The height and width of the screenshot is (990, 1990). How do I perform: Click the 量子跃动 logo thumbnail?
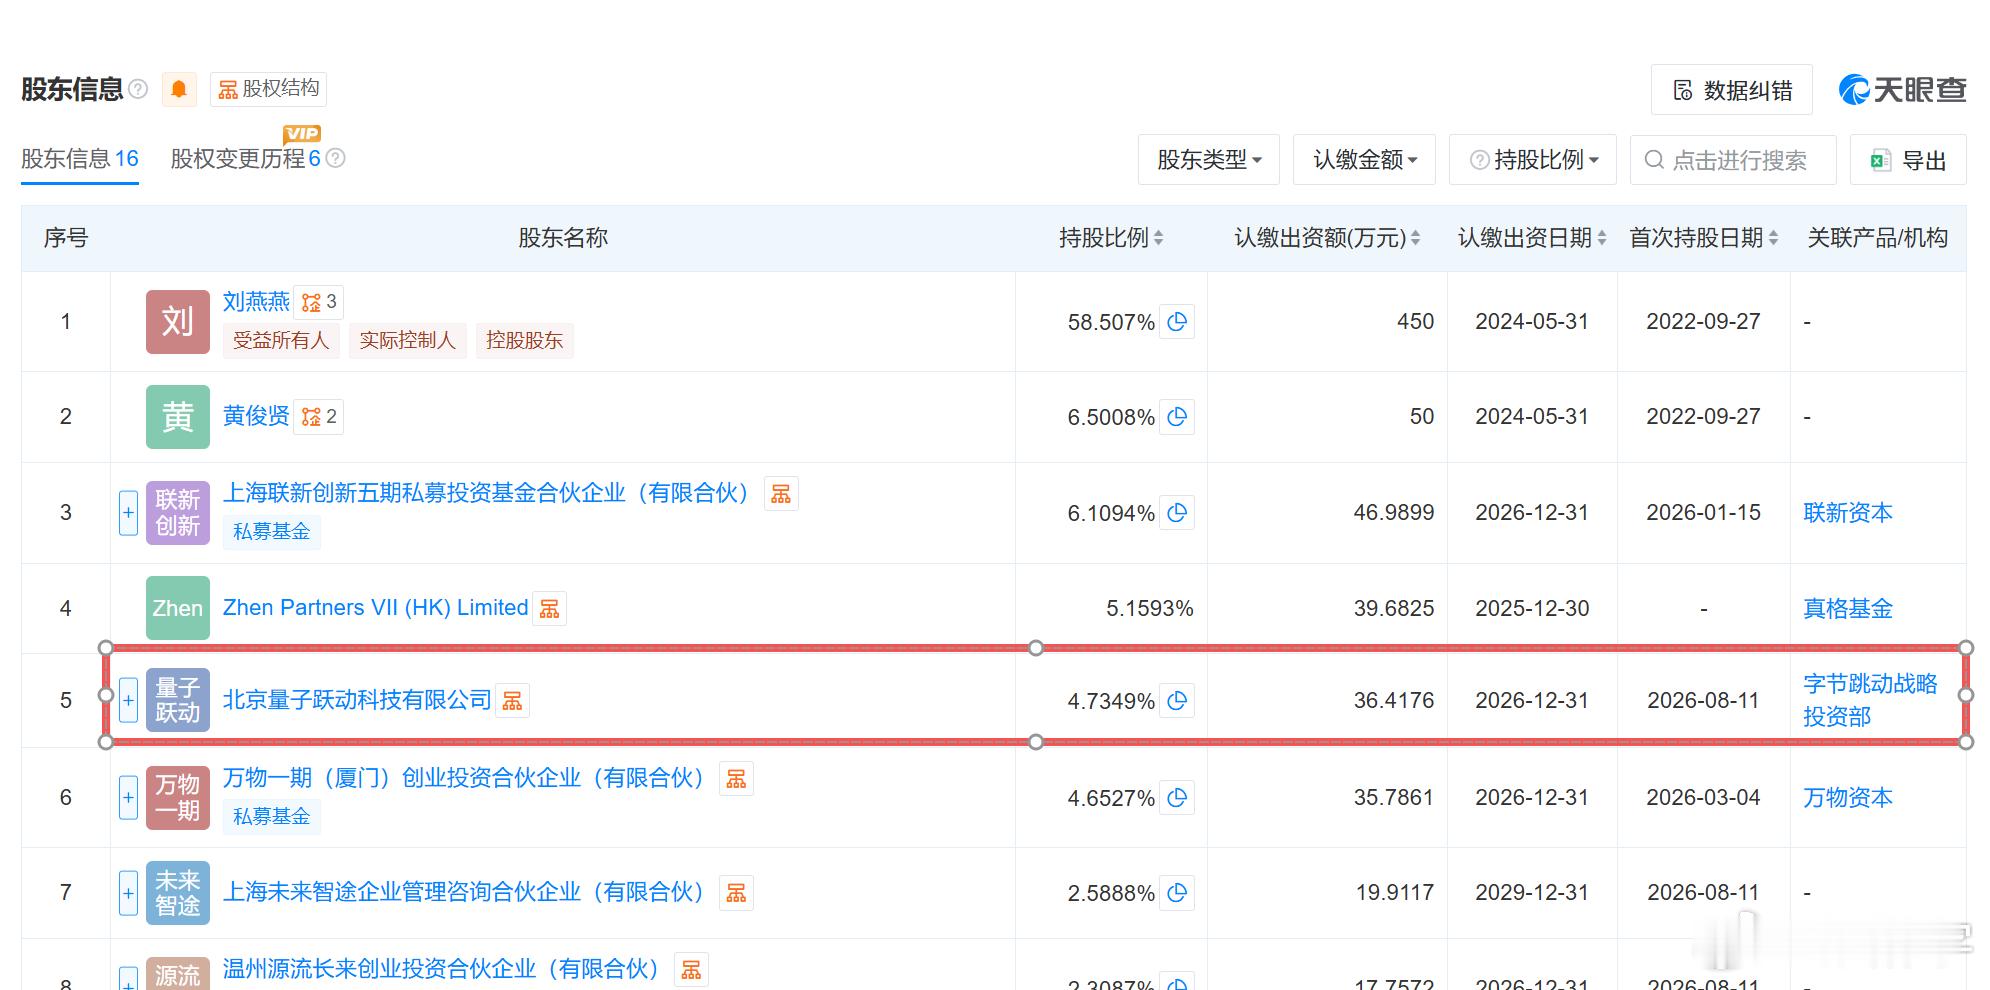point(178,700)
